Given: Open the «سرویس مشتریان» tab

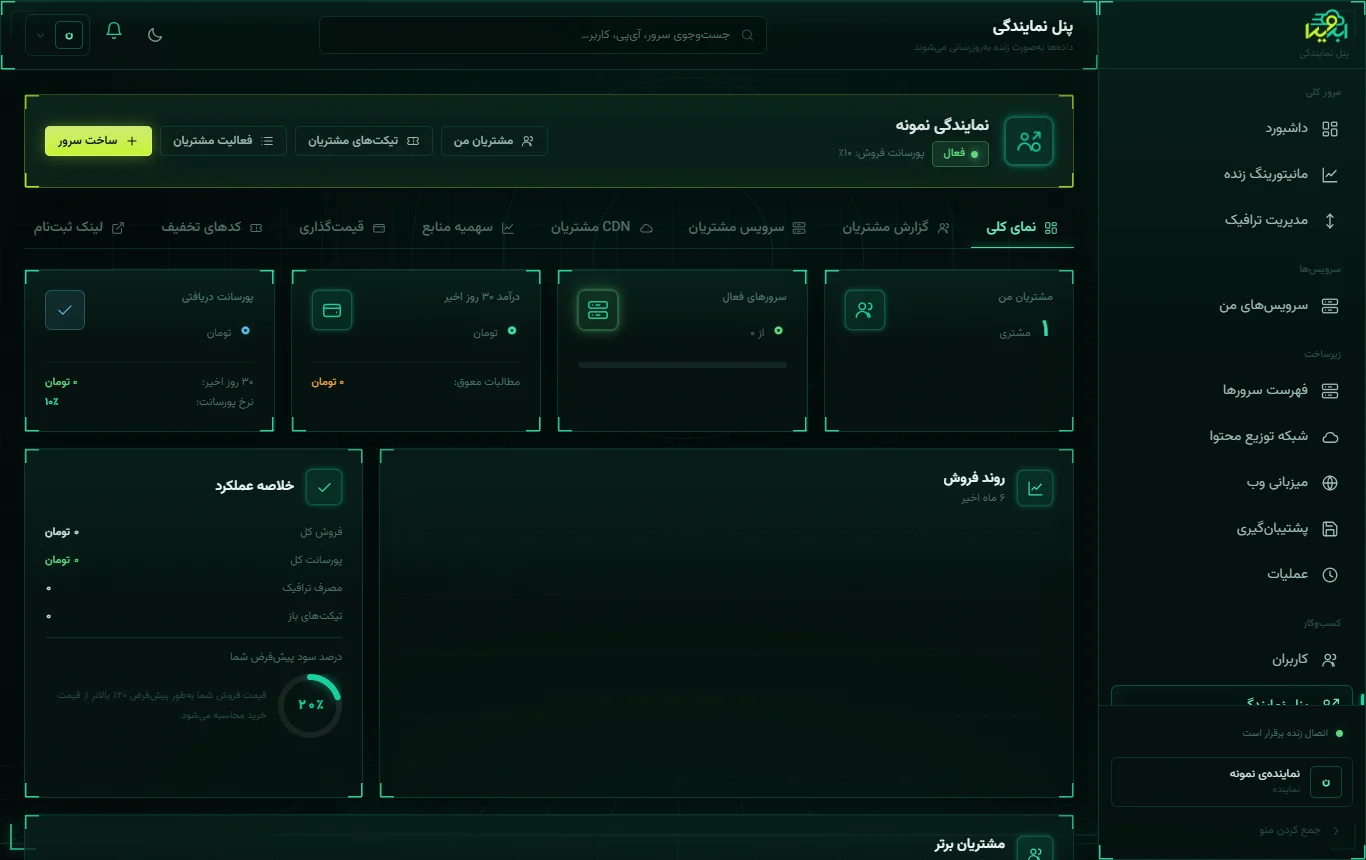Looking at the screenshot, I should click(747, 228).
